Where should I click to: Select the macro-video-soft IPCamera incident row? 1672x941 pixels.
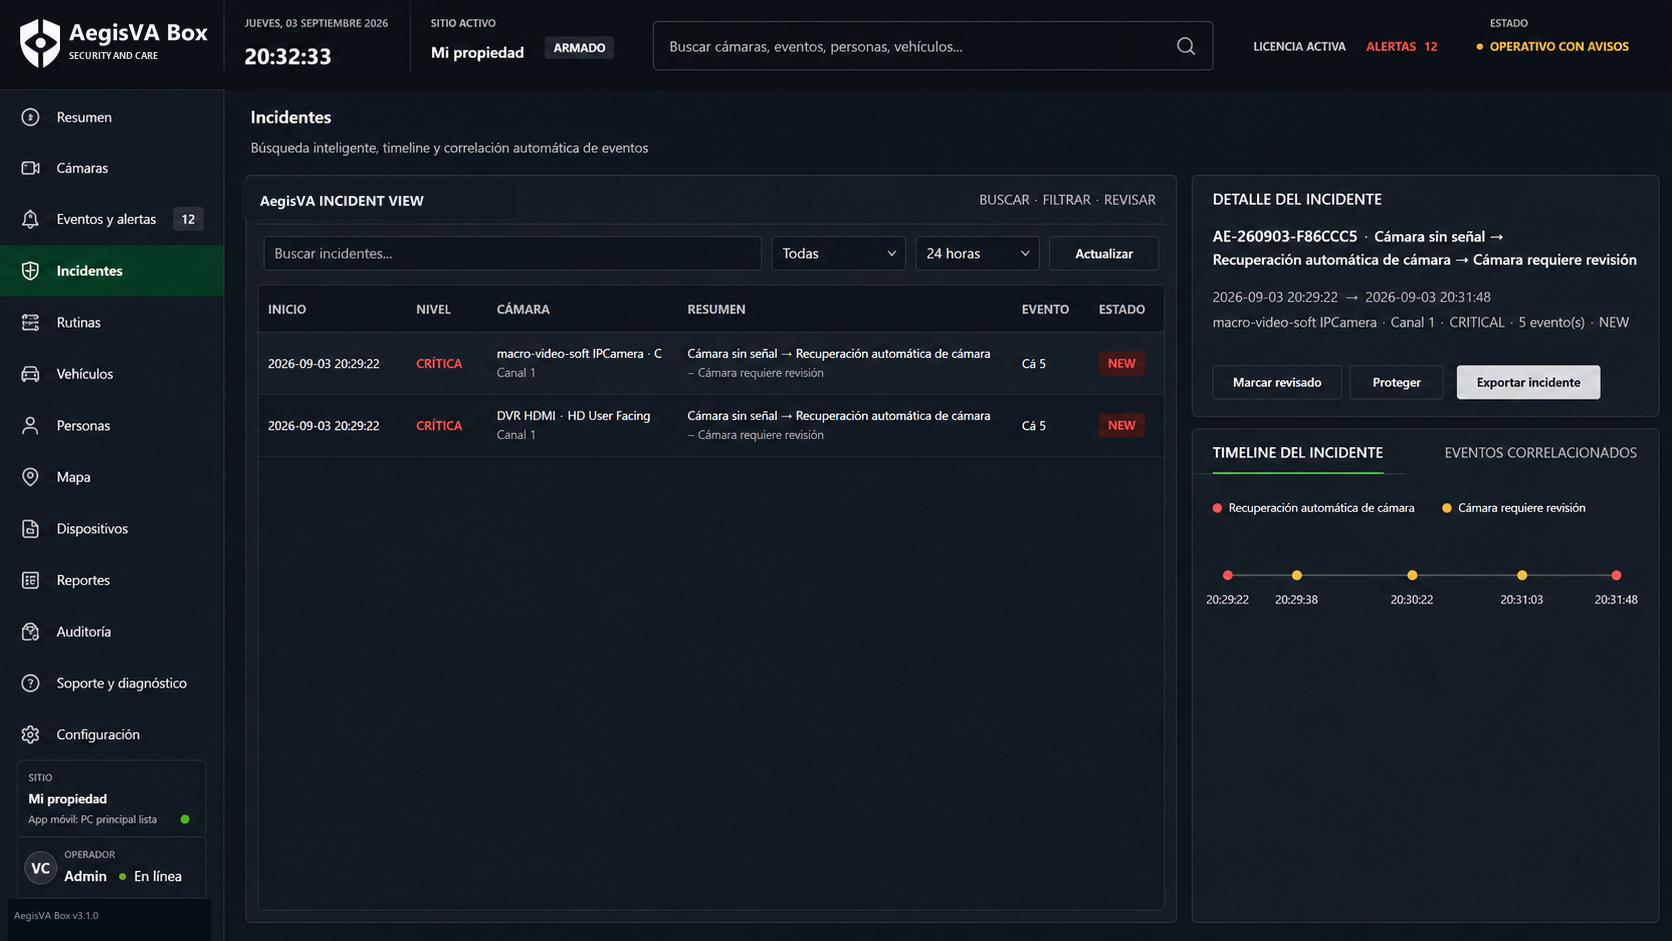710,363
